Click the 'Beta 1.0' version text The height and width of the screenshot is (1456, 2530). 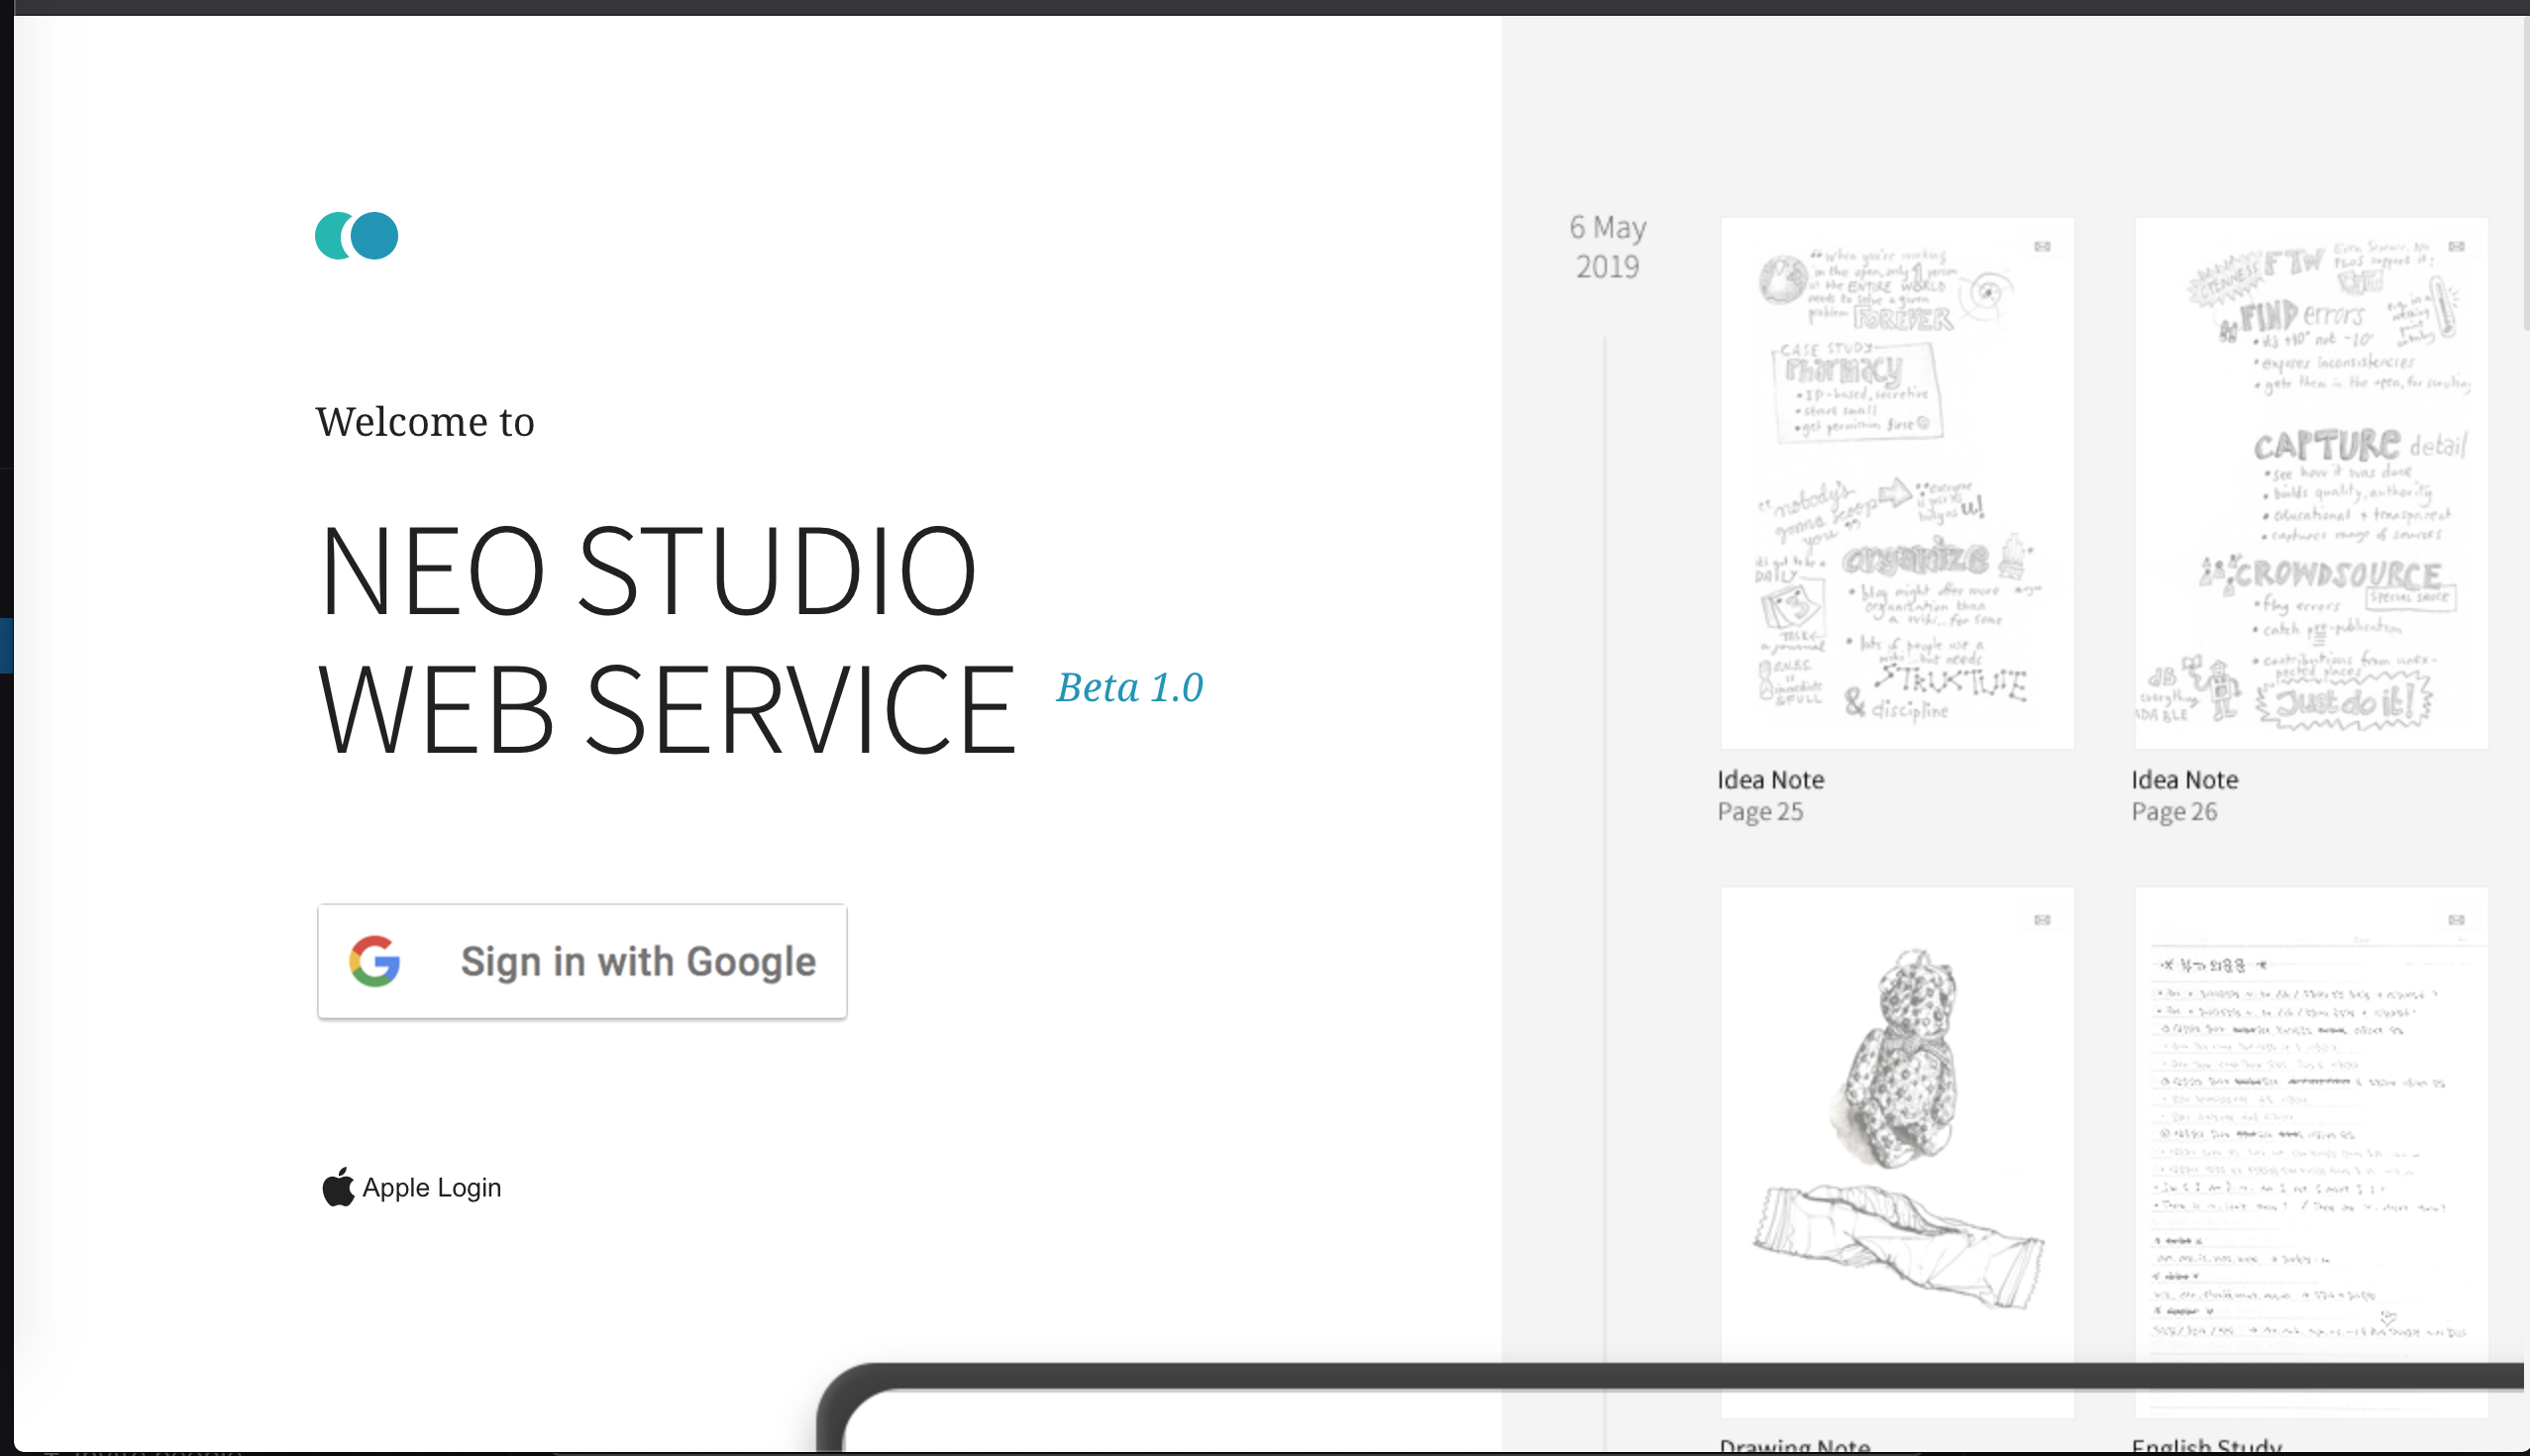tap(1130, 688)
